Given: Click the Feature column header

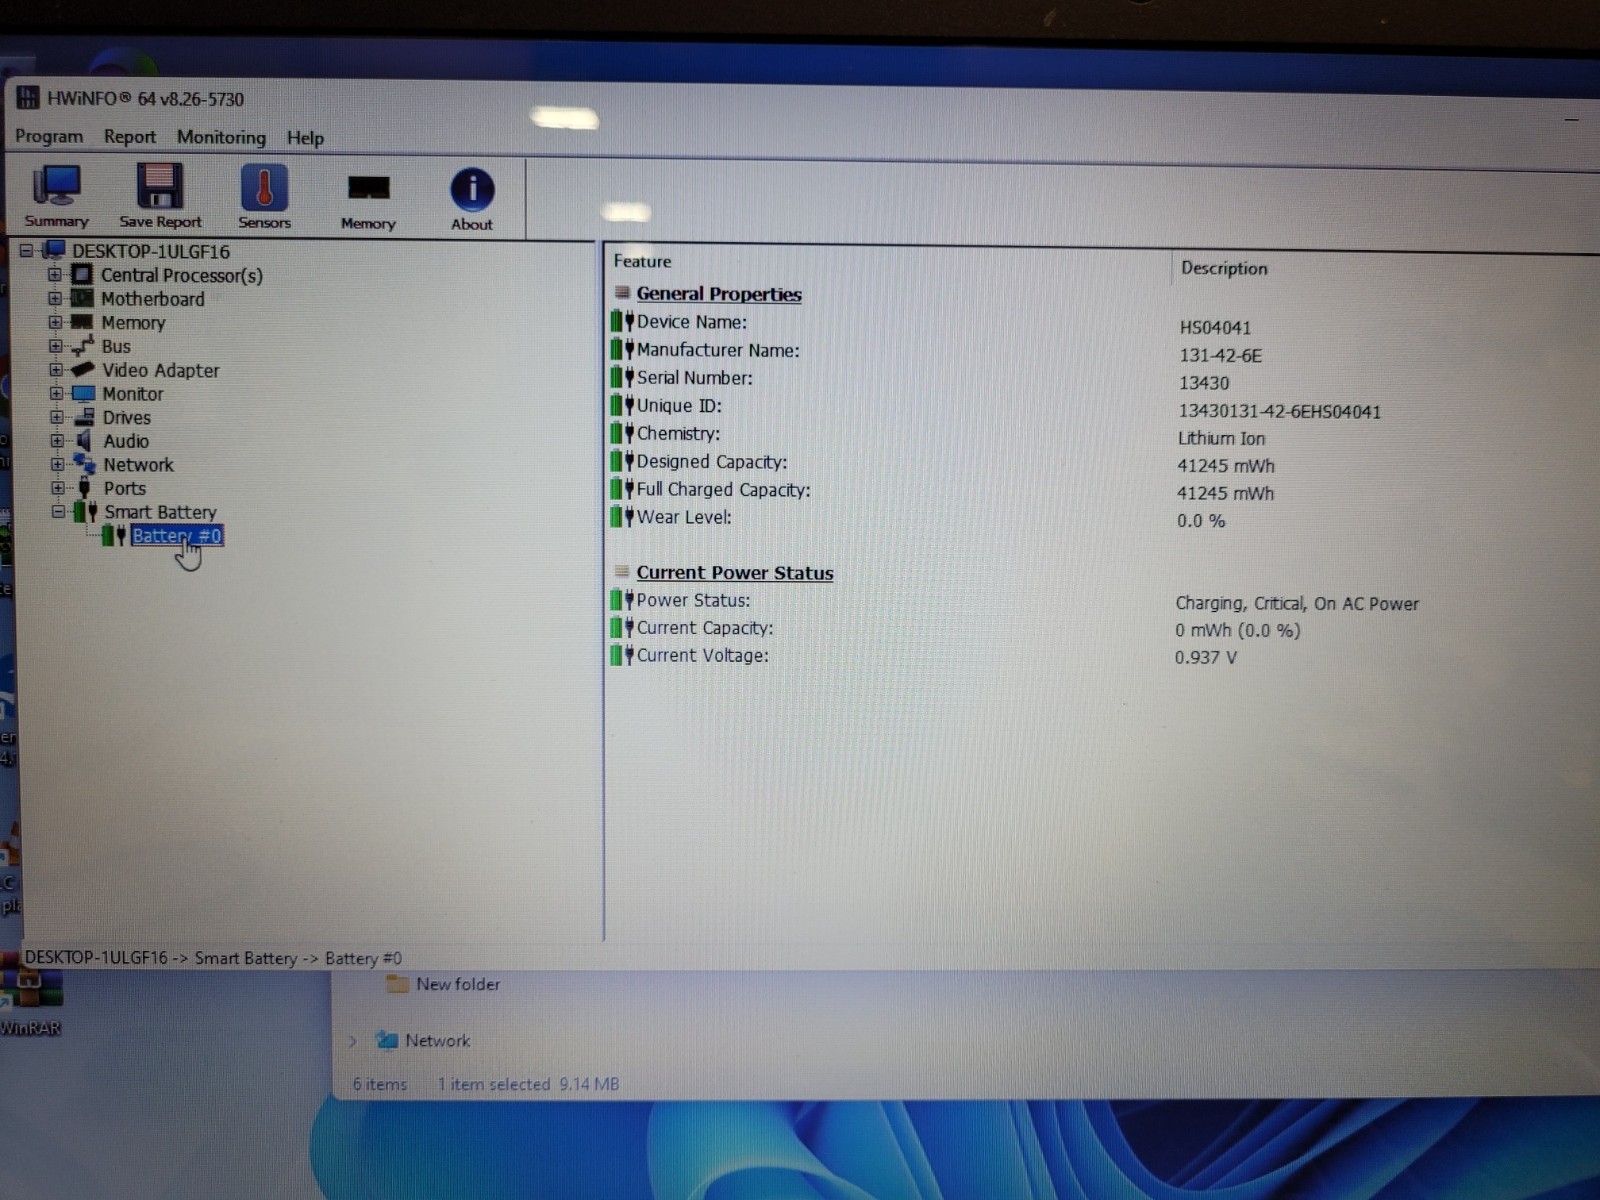Looking at the screenshot, I should 642,261.
